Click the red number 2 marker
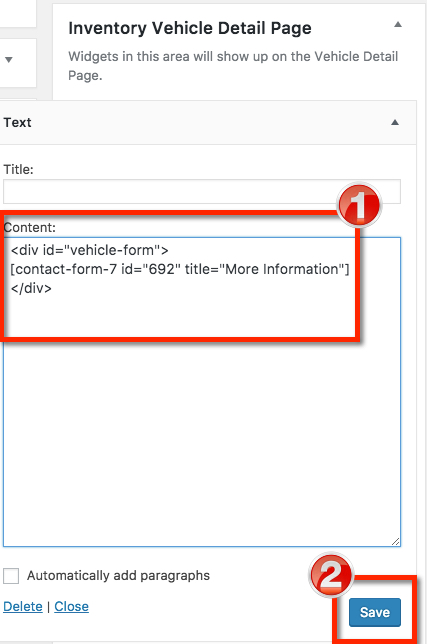 331,575
